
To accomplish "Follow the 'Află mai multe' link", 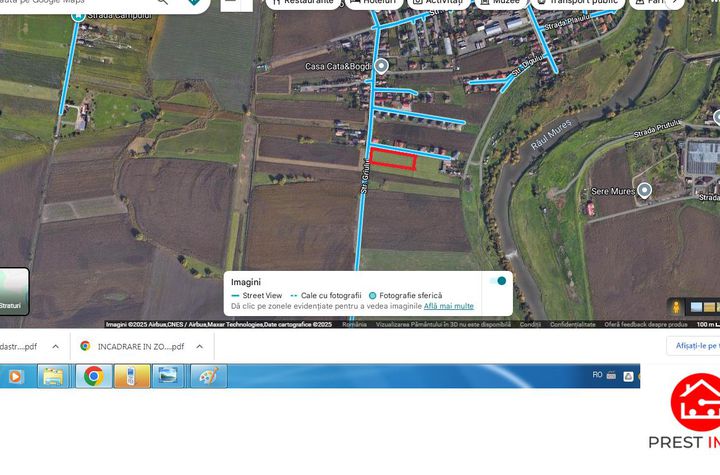I will pyautogui.click(x=449, y=306).
